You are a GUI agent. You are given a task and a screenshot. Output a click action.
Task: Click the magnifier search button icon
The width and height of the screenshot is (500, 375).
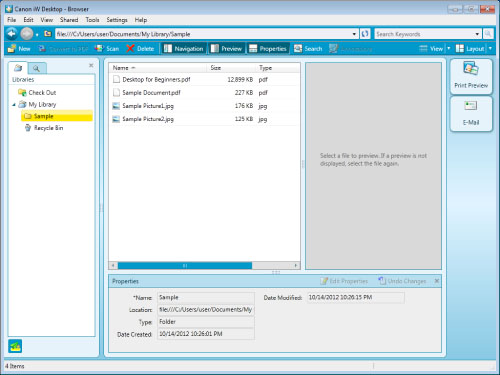click(488, 34)
